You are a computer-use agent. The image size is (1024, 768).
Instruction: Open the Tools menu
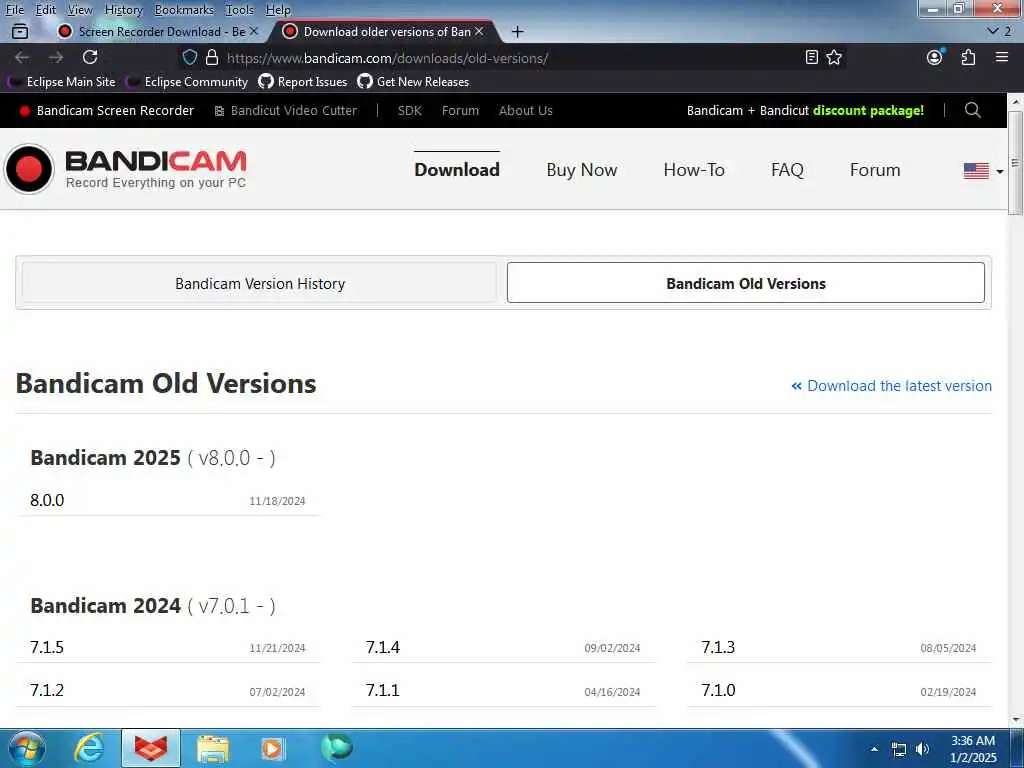coord(239,10)
